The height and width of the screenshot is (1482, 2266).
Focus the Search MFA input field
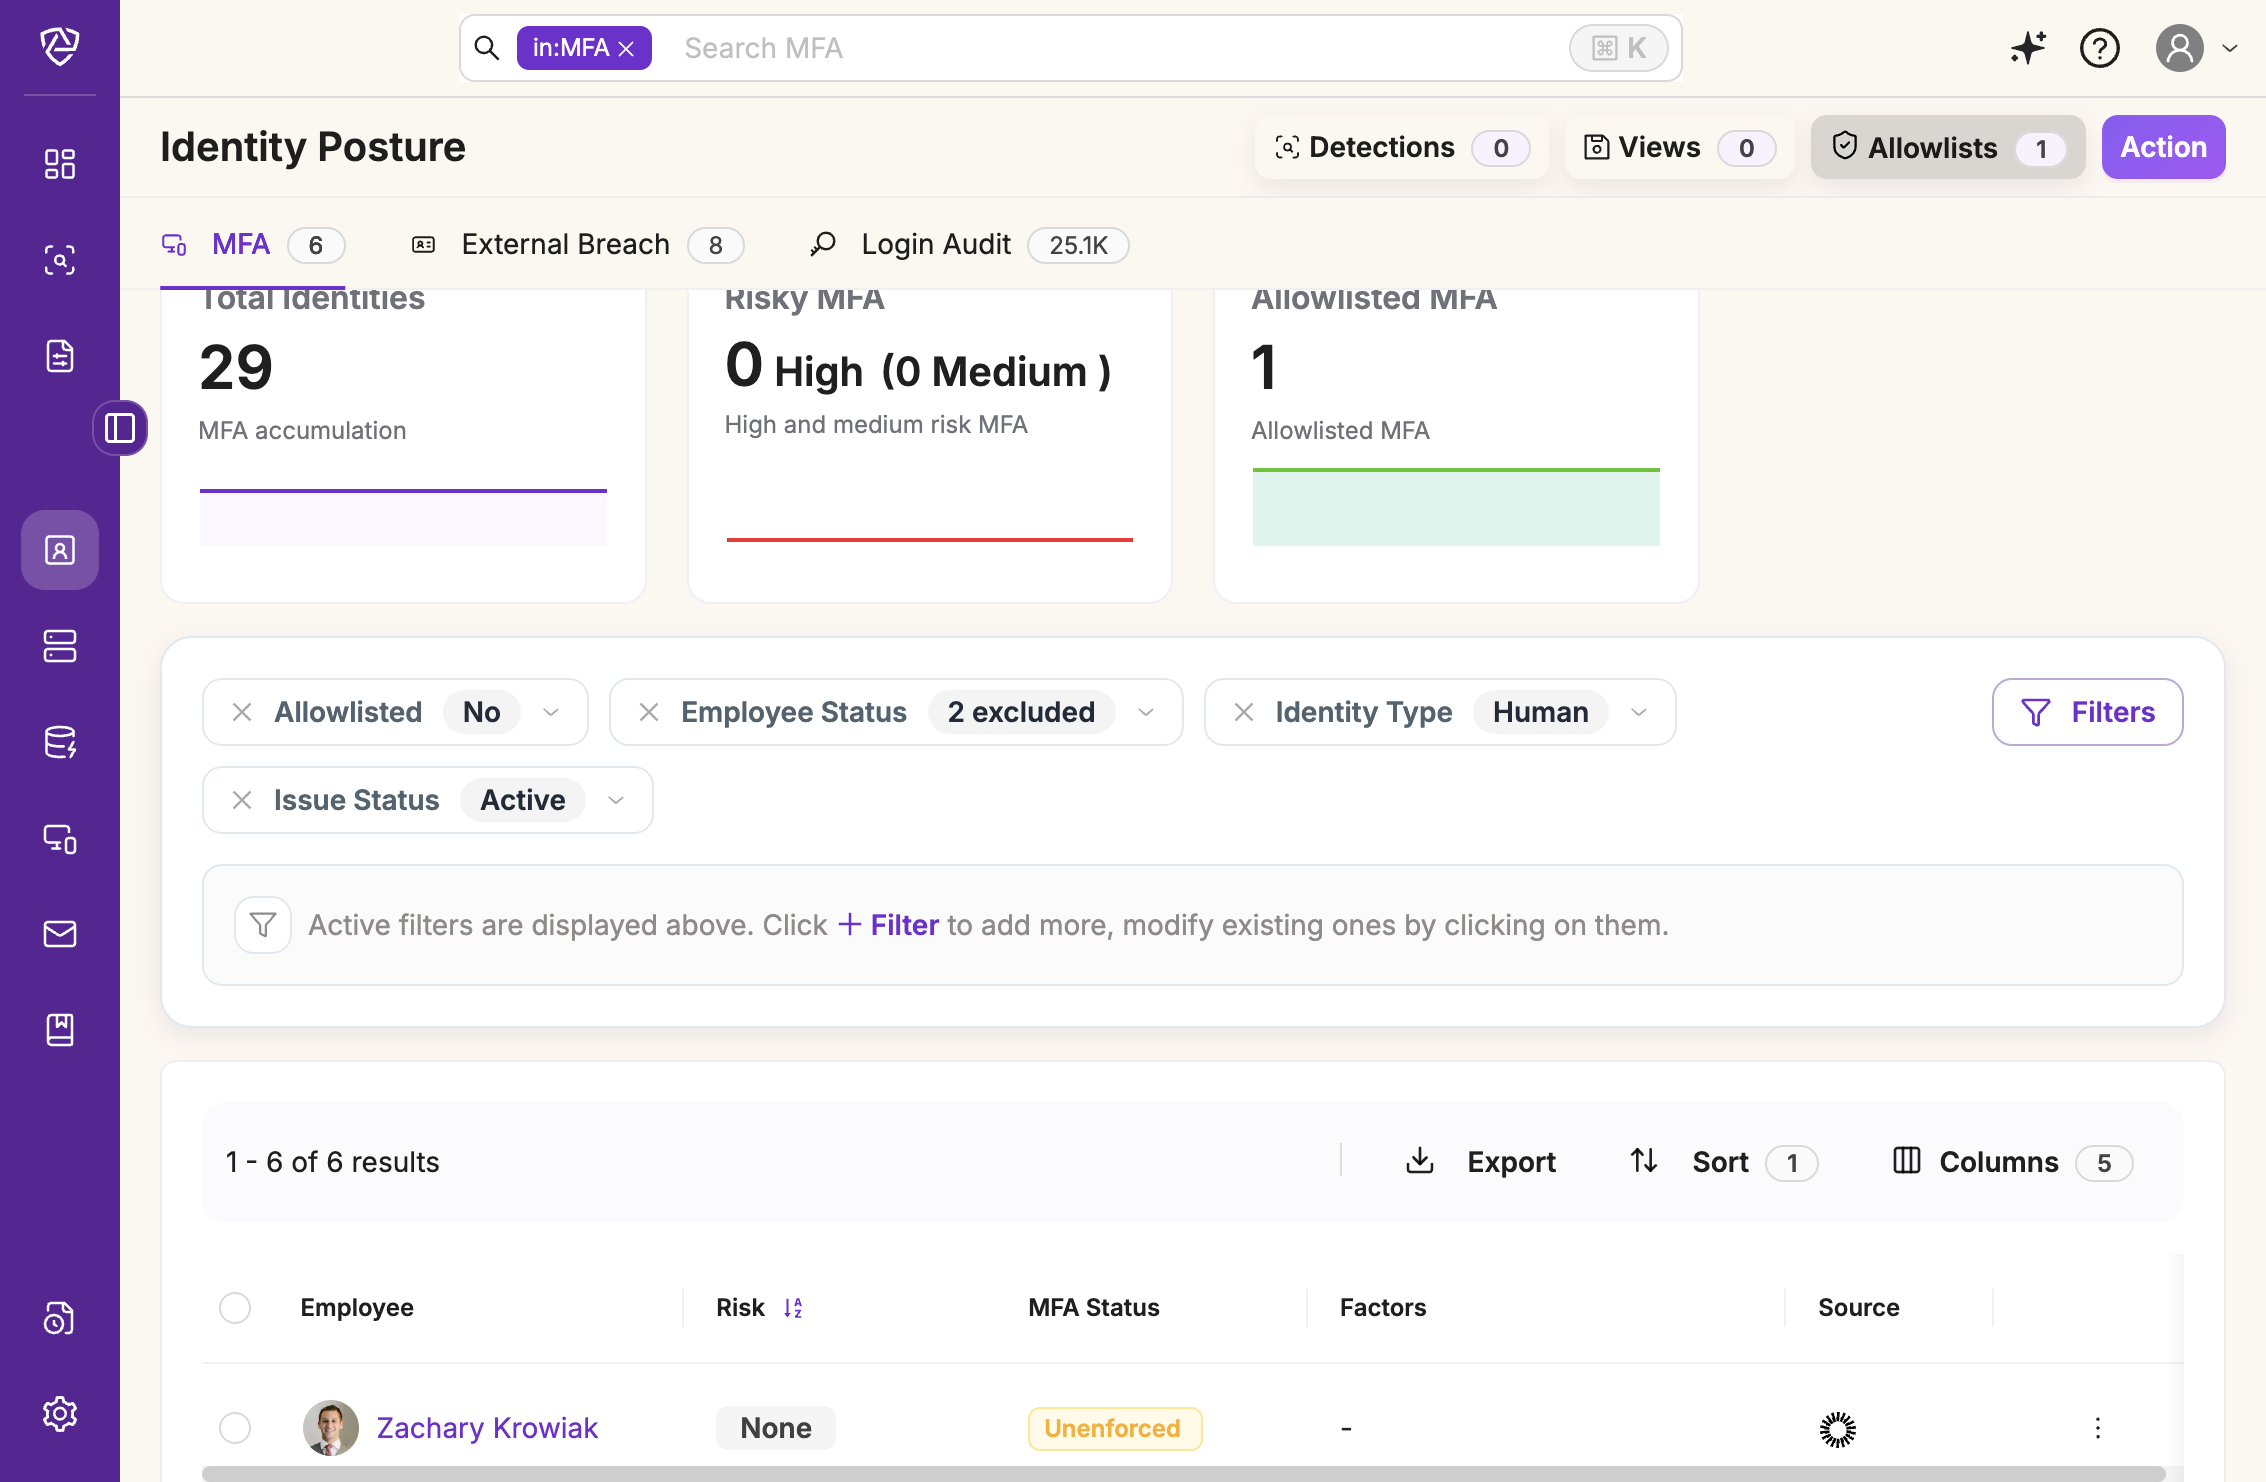[1100, 48]
